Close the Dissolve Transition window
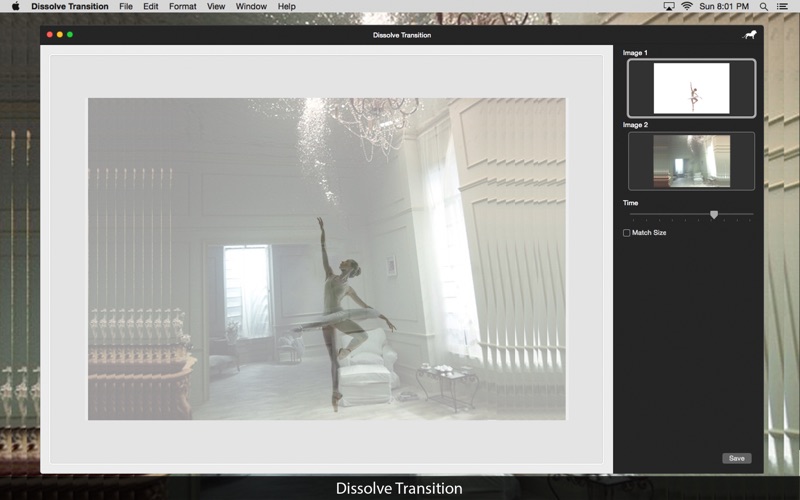Viewport: 800px width, 500px height. (49, 35)
